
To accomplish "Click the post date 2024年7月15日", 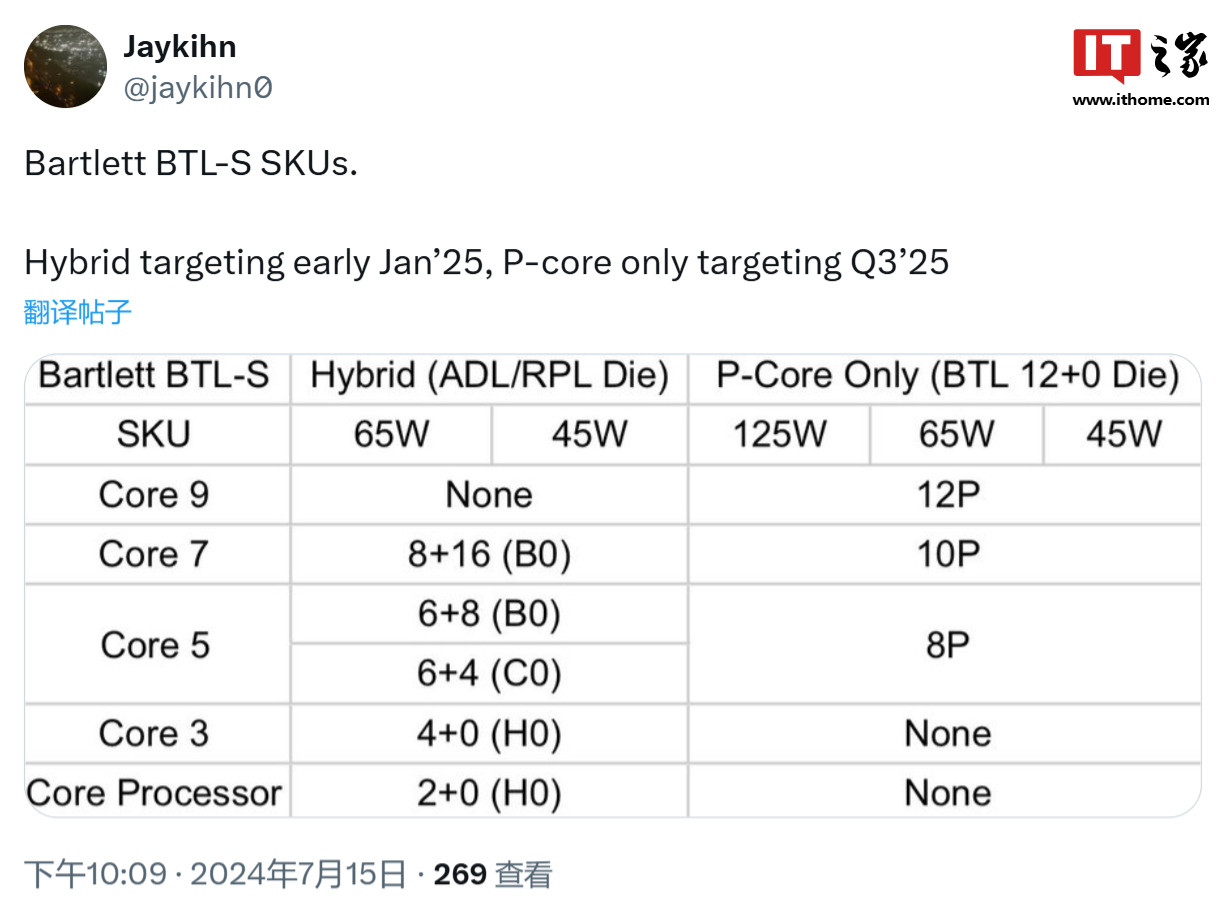I will click(298, 874).
